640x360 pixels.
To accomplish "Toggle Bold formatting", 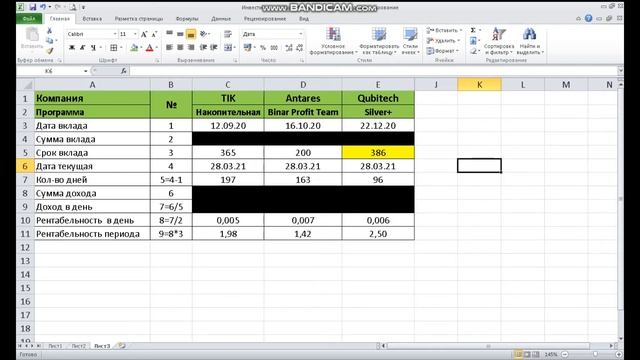I will (x=72, y=48).
